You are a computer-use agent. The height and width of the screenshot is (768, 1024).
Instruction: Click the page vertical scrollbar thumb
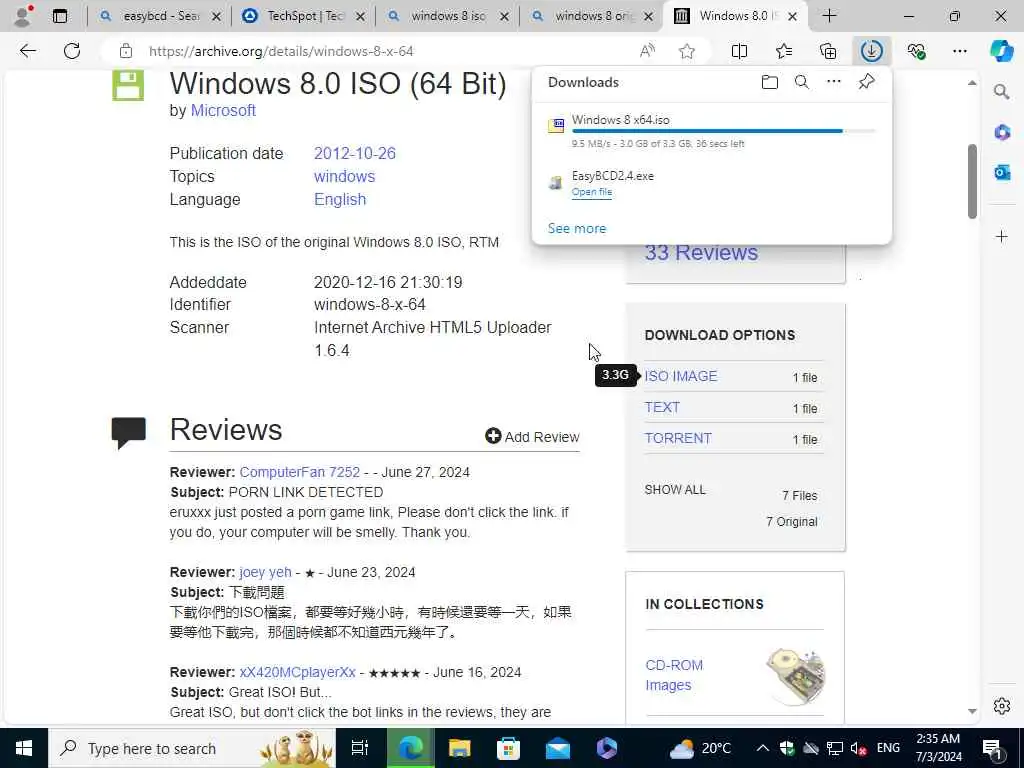(972, 182)
